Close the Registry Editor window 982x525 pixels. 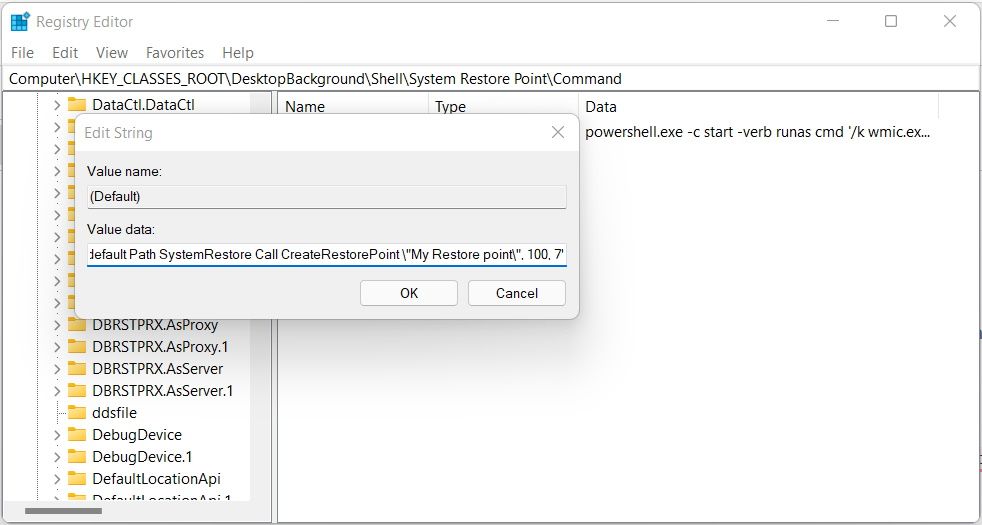click(949, 21)
